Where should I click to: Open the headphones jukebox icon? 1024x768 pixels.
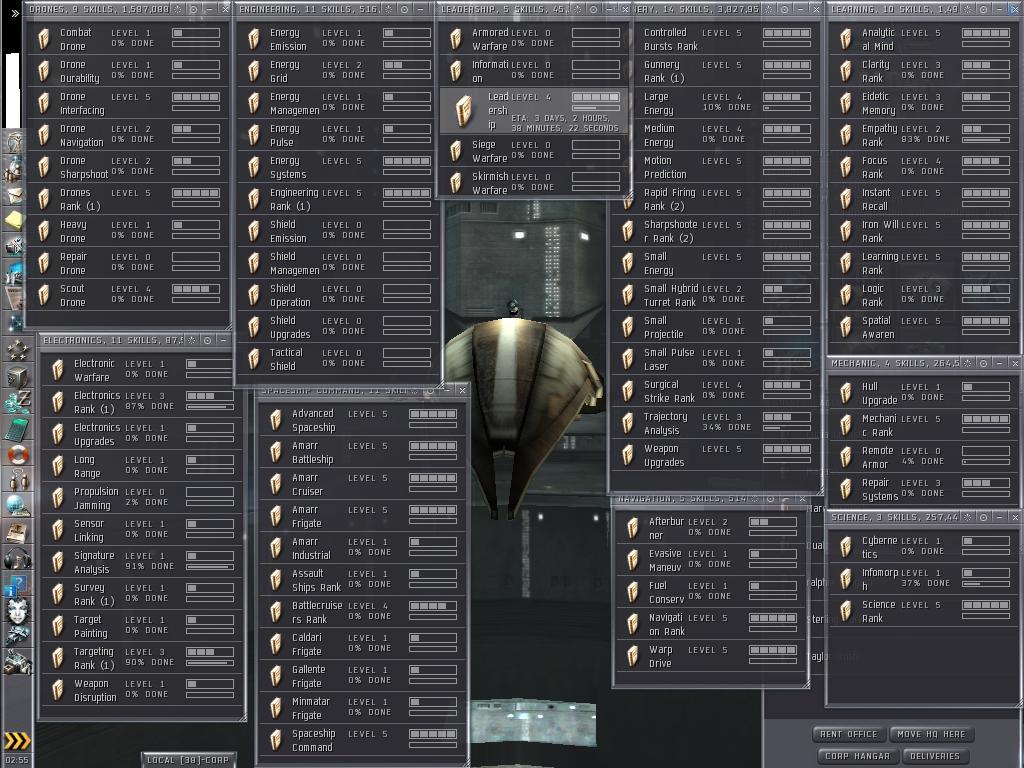[17, 558]
